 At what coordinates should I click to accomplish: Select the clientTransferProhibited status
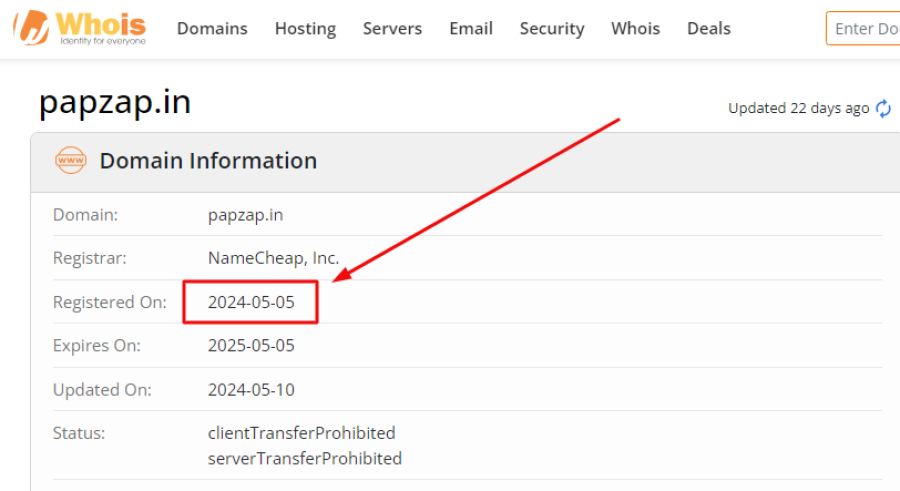(x=301, y=433)
